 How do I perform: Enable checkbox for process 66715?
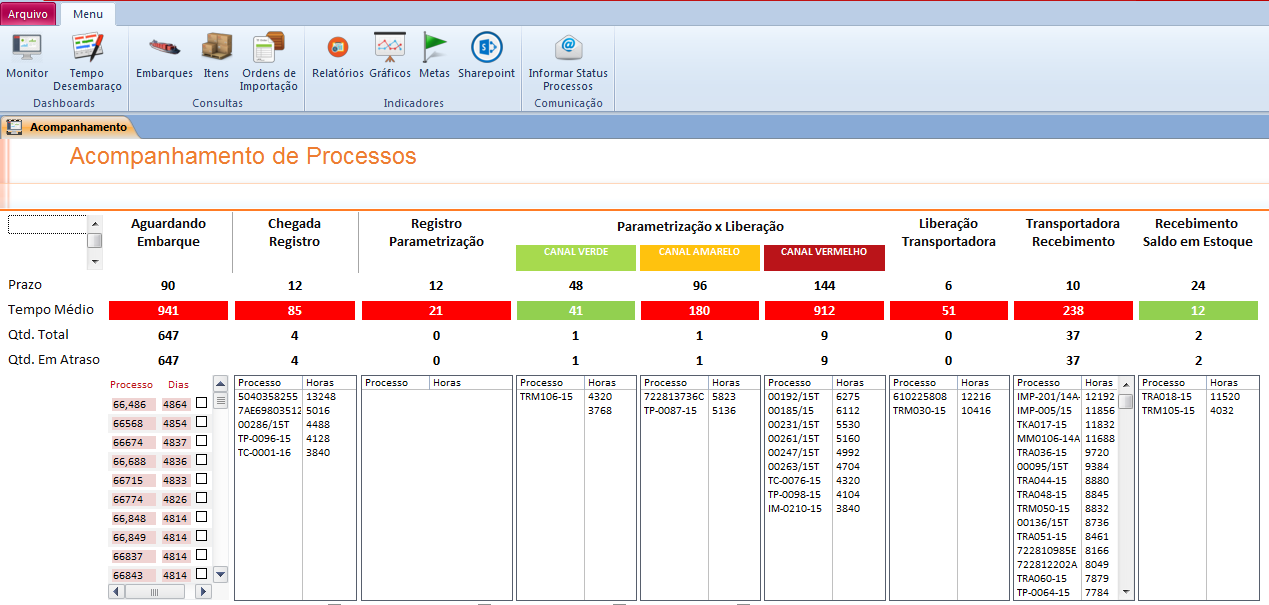click(202, 479)
